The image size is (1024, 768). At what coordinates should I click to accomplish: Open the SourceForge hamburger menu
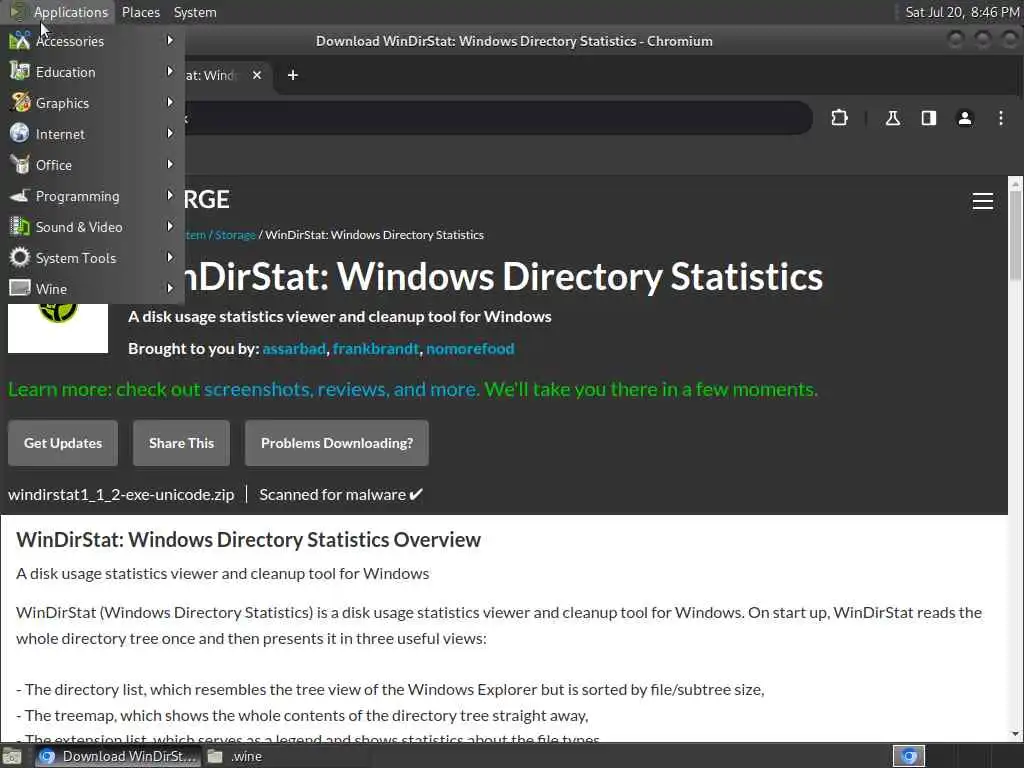[983, 201]
